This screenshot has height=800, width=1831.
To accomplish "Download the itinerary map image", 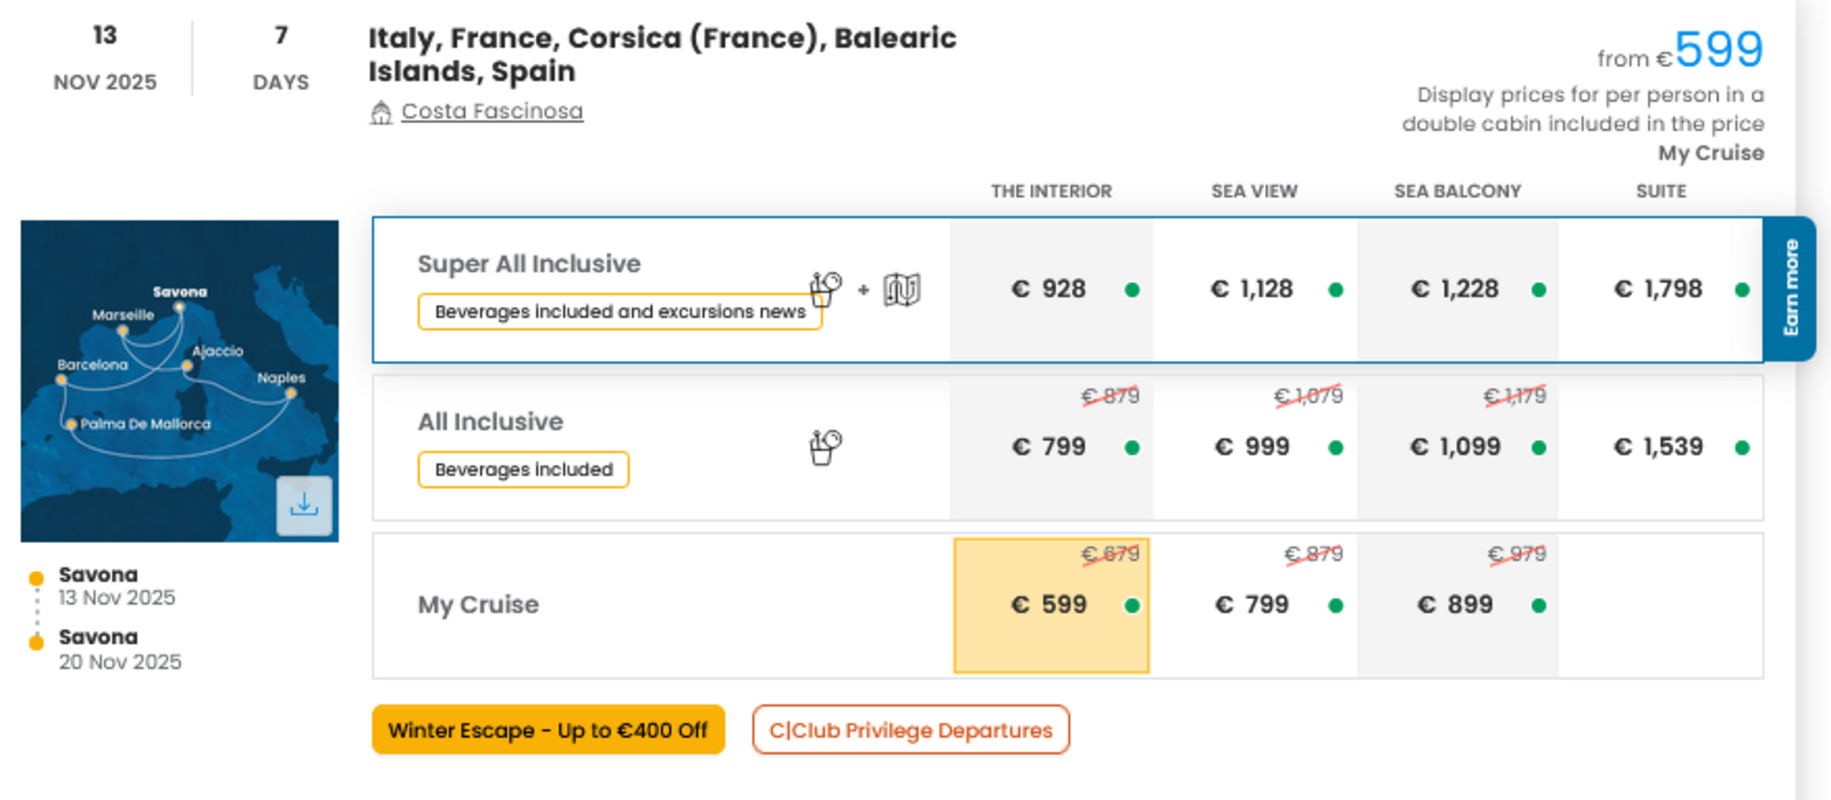I will 304,505.
